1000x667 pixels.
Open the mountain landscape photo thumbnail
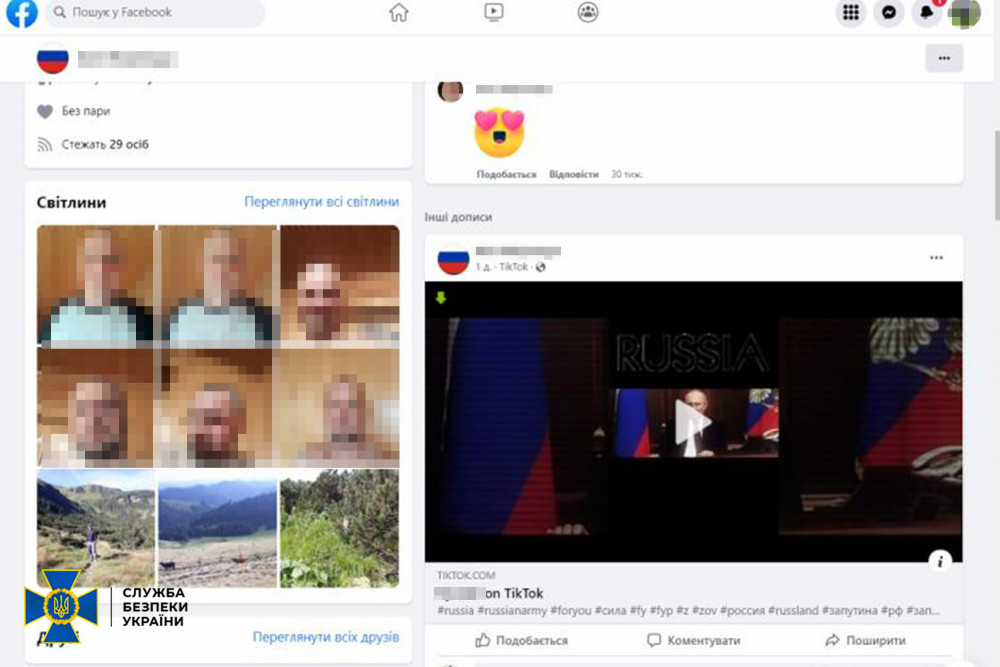coord(217,528)
